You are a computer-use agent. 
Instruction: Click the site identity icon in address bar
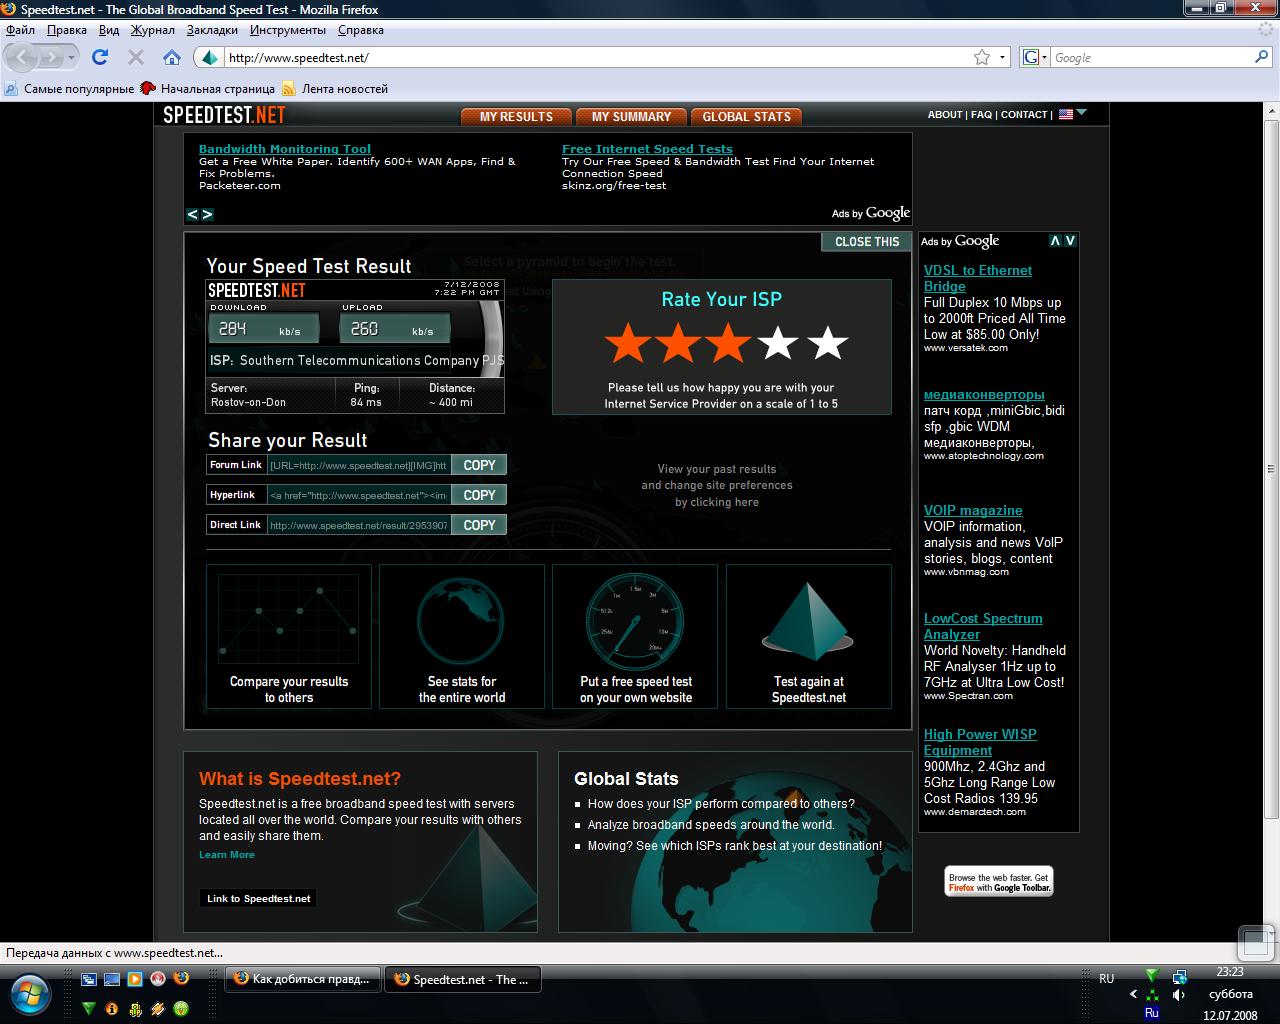tap(209, 57)
